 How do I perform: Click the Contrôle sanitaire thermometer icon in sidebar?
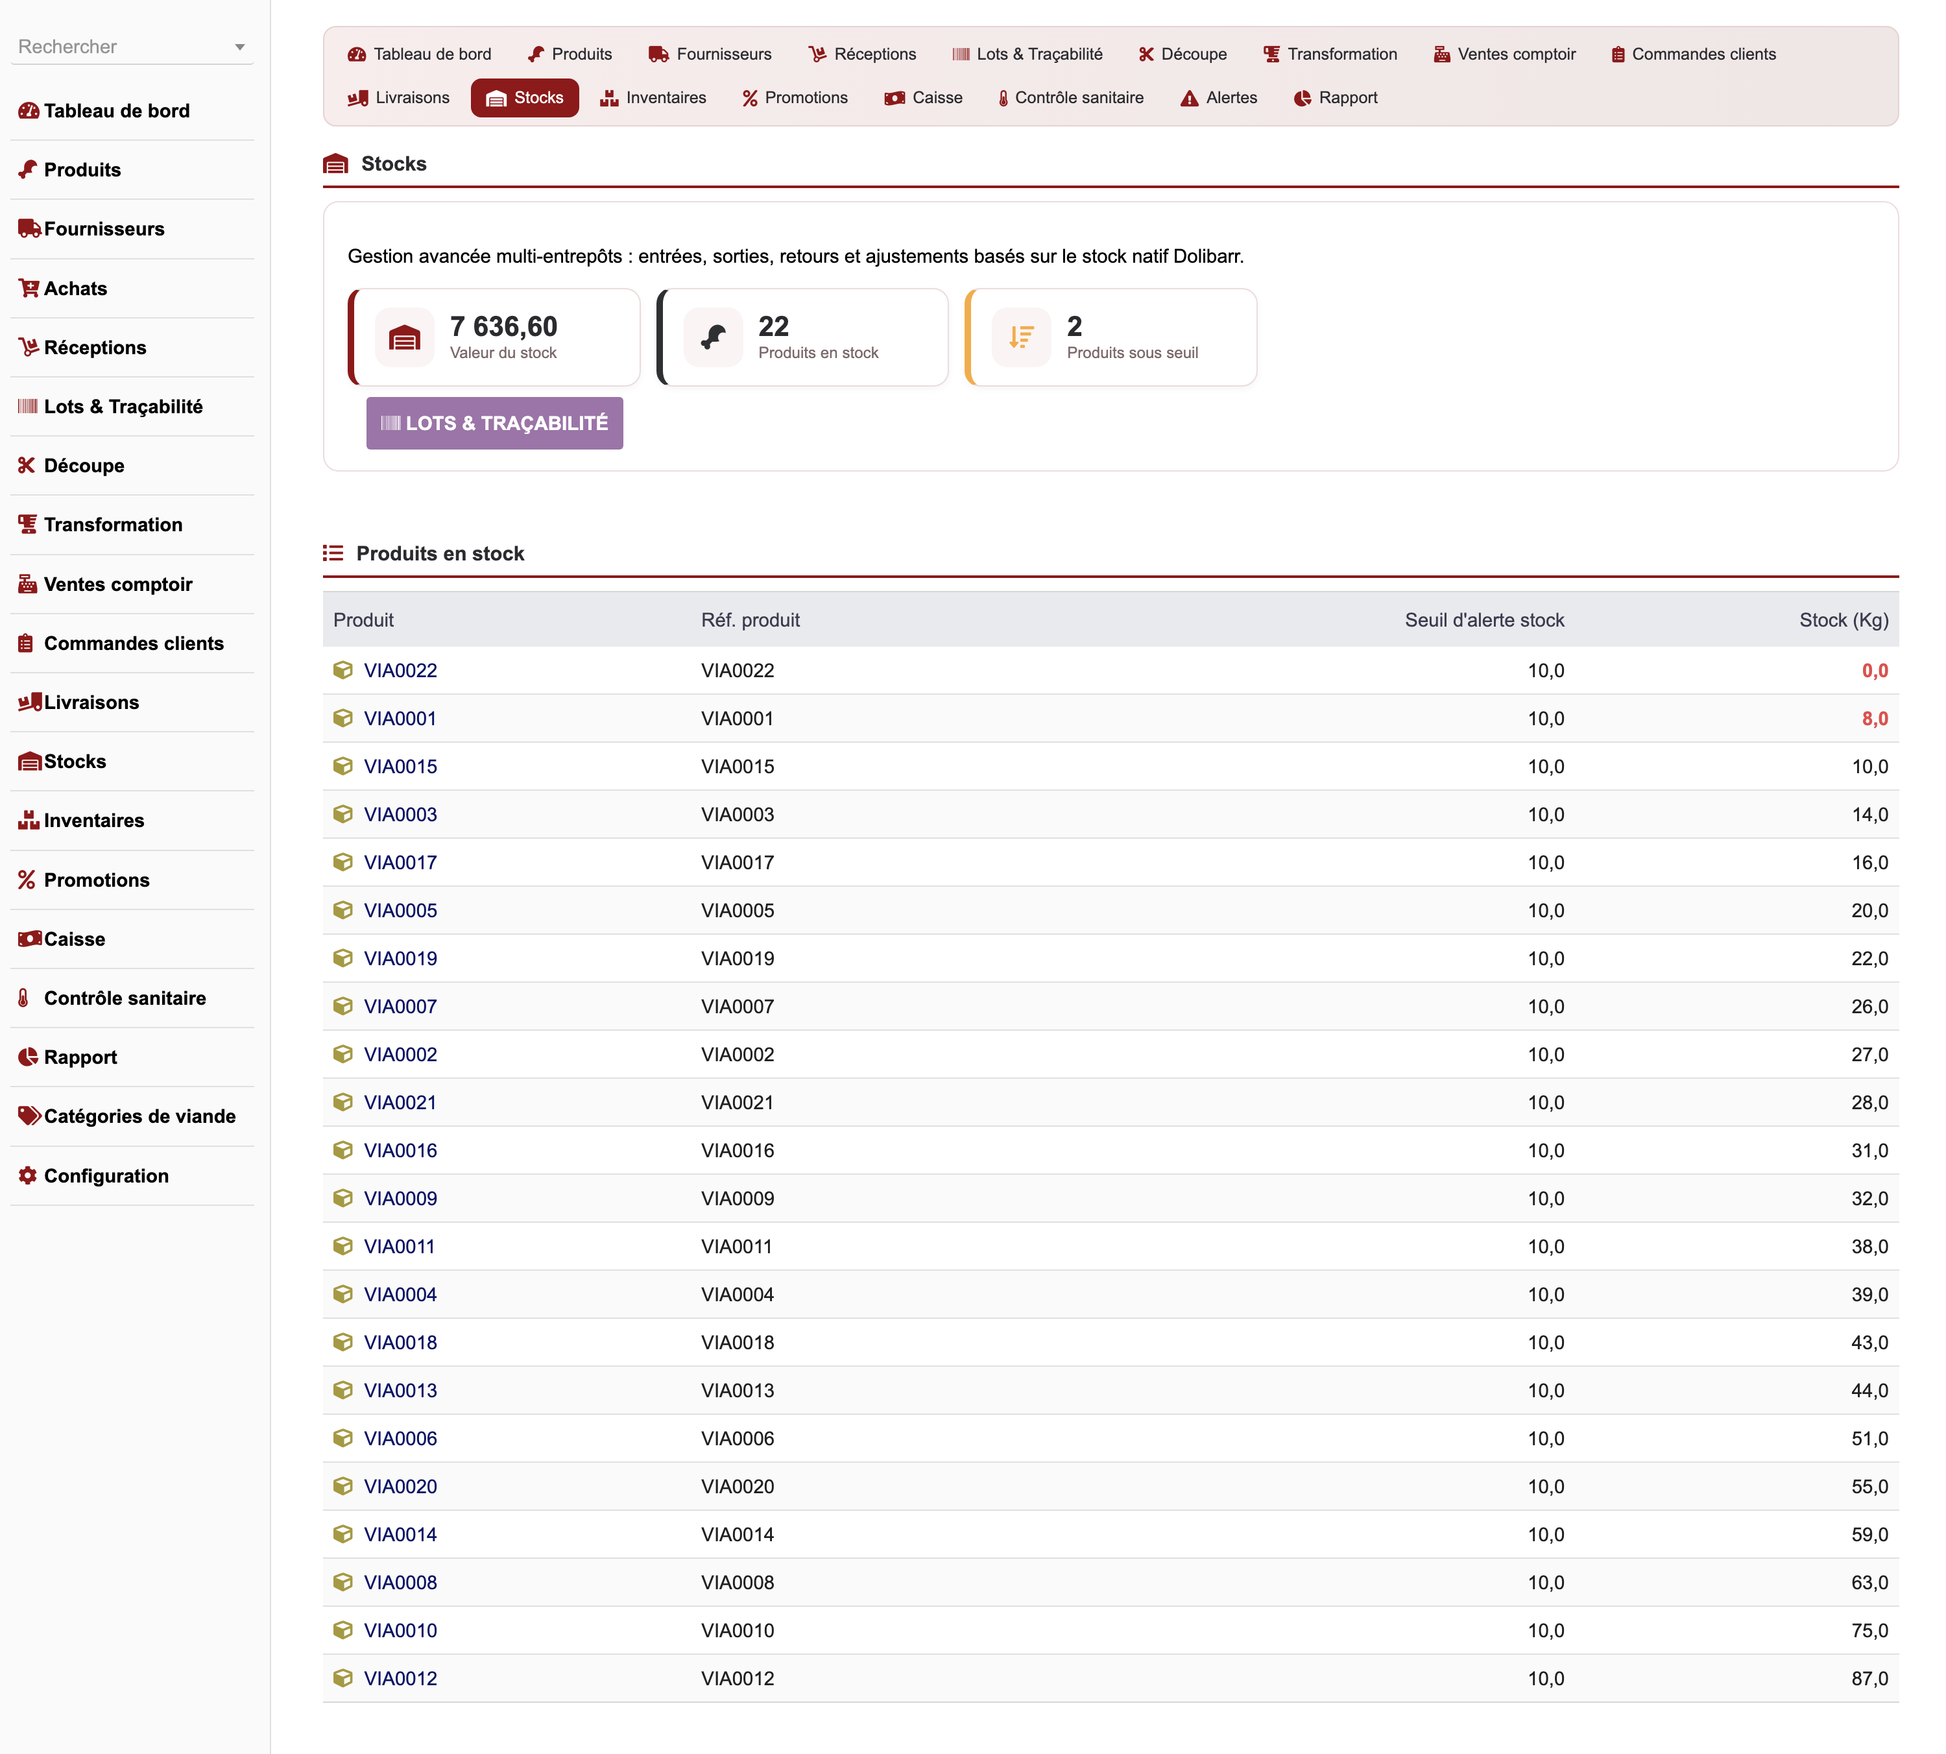[24, 998]
